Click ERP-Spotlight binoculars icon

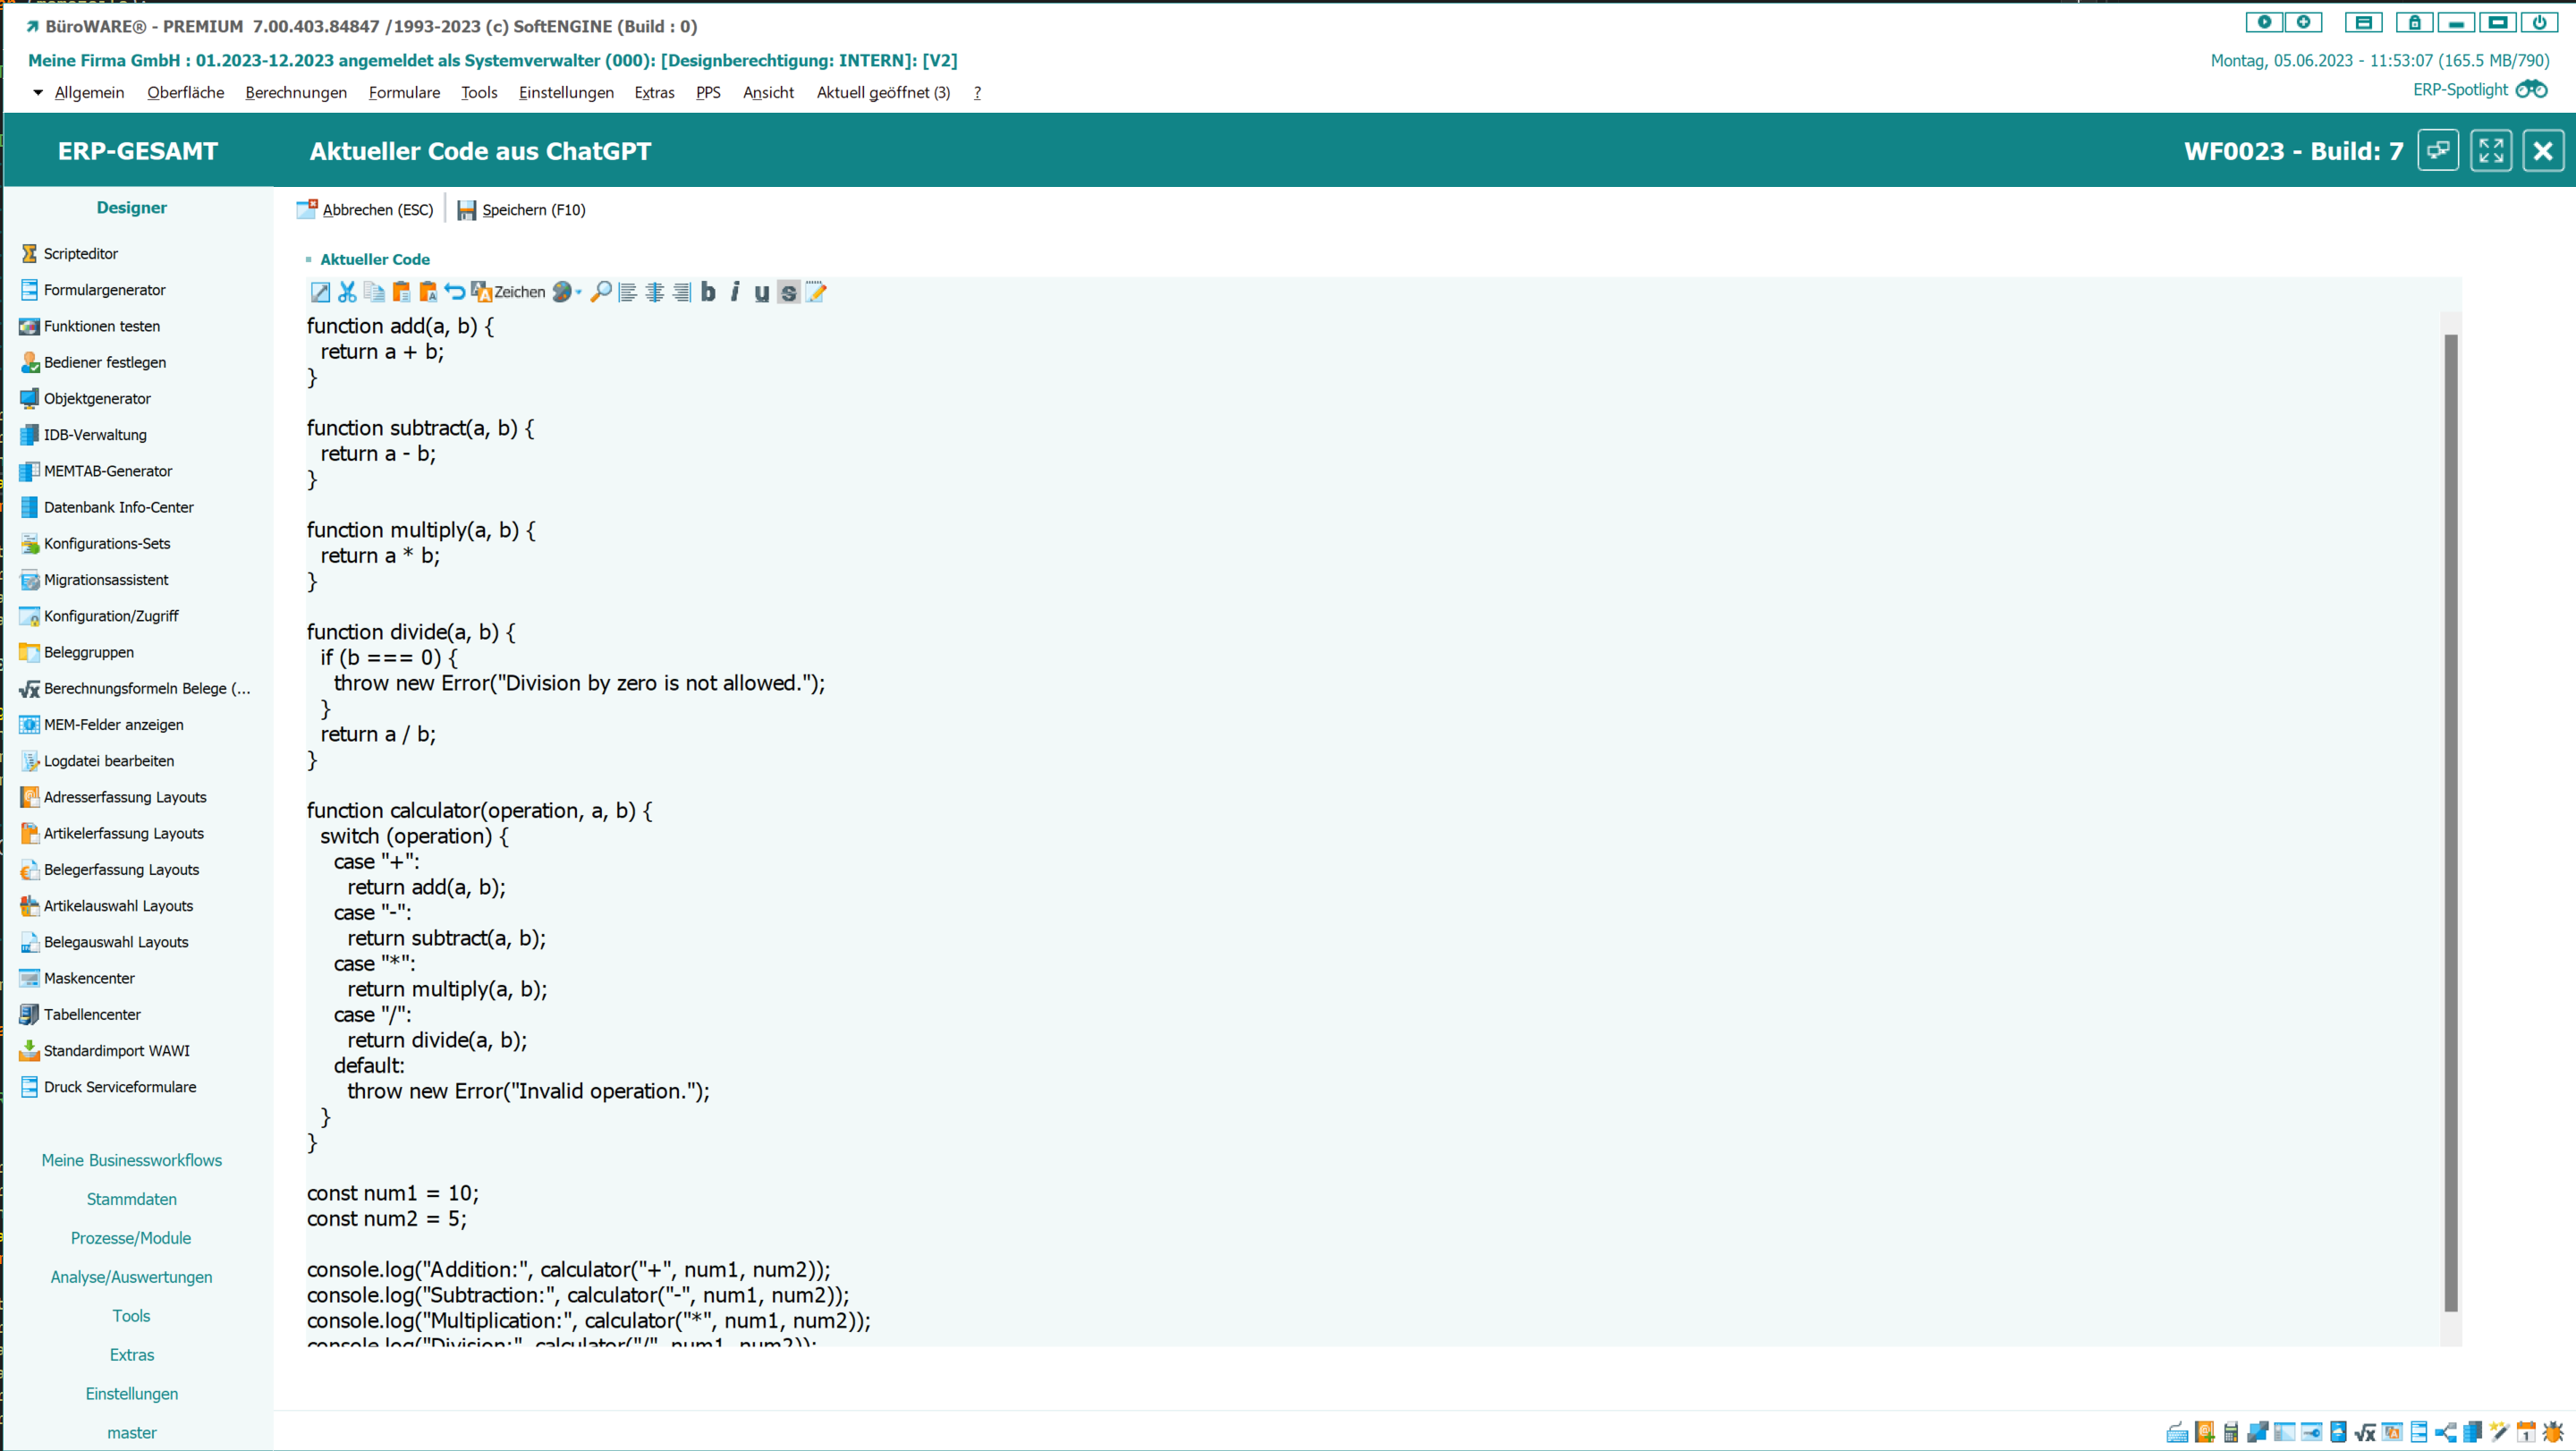click(x=2531, y=90)
